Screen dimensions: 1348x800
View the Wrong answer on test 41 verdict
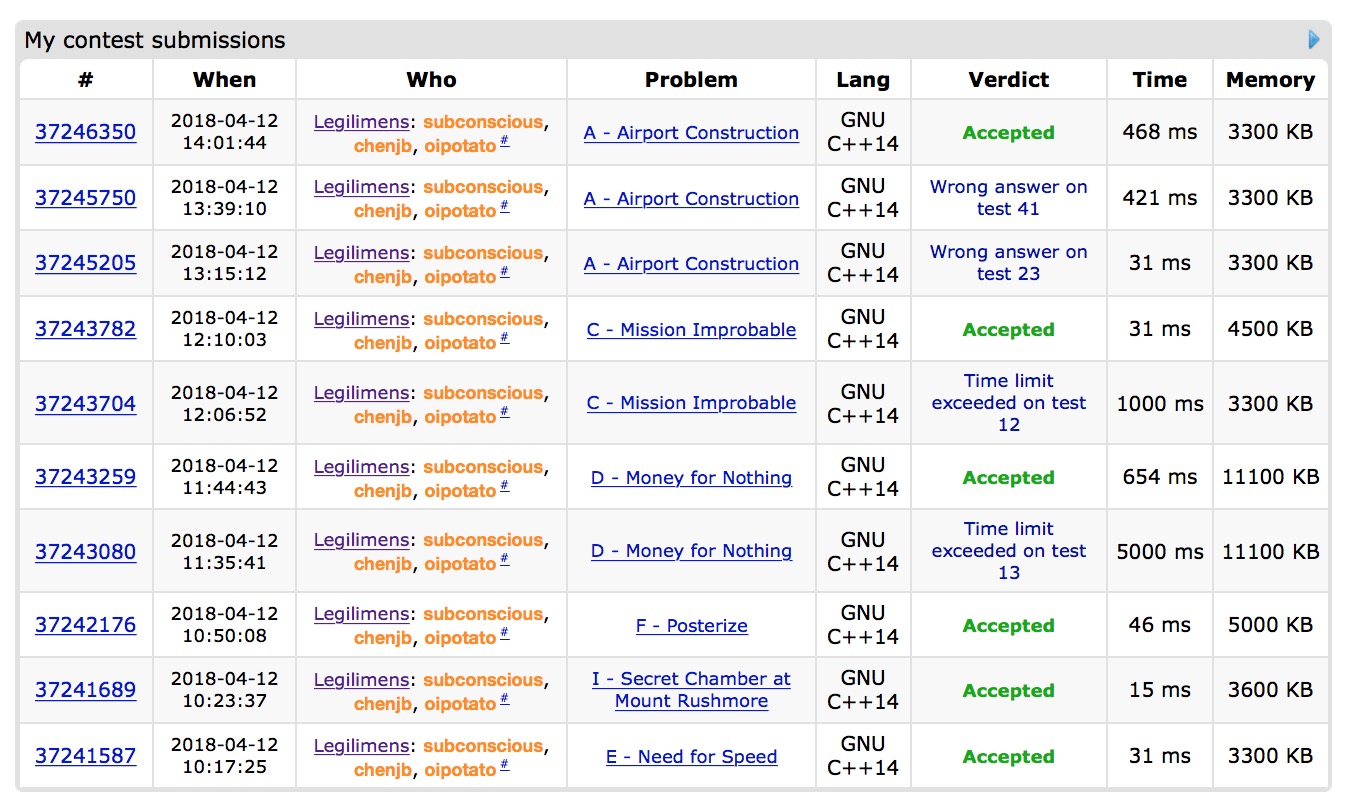coord(1008,198)
